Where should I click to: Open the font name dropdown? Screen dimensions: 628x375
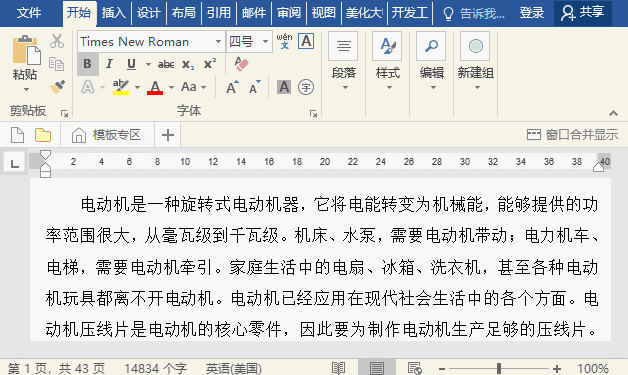218,41
